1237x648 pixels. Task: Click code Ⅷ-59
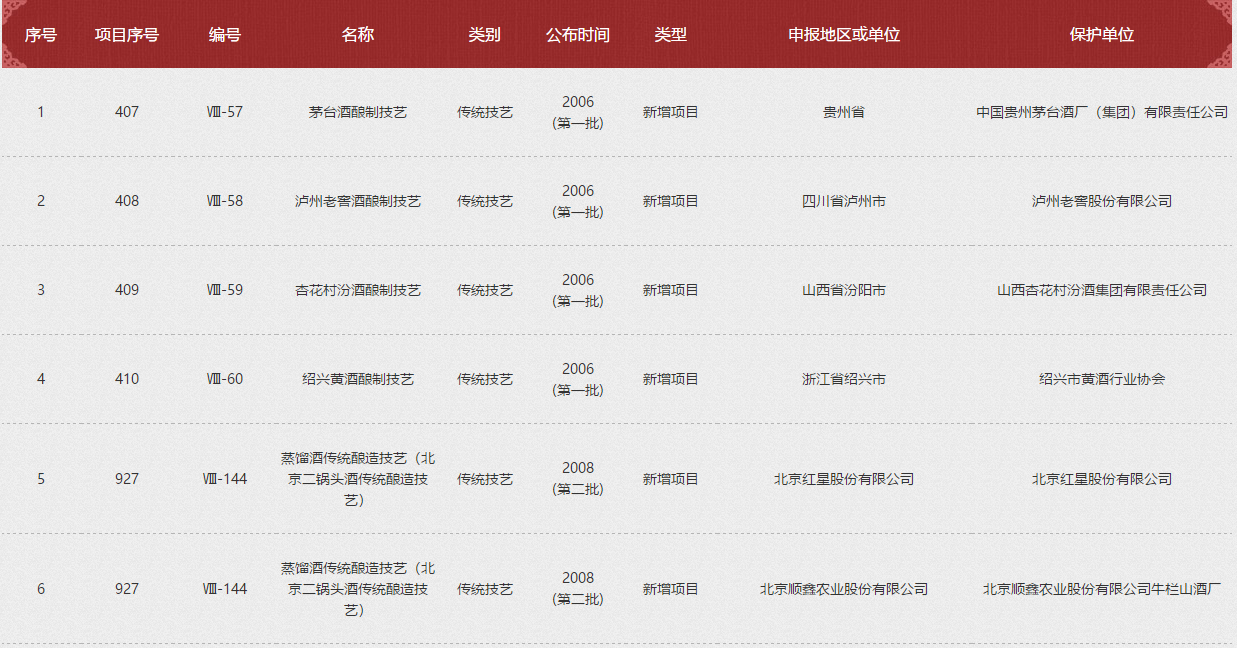pyautogui.click(x=225, y=290)
